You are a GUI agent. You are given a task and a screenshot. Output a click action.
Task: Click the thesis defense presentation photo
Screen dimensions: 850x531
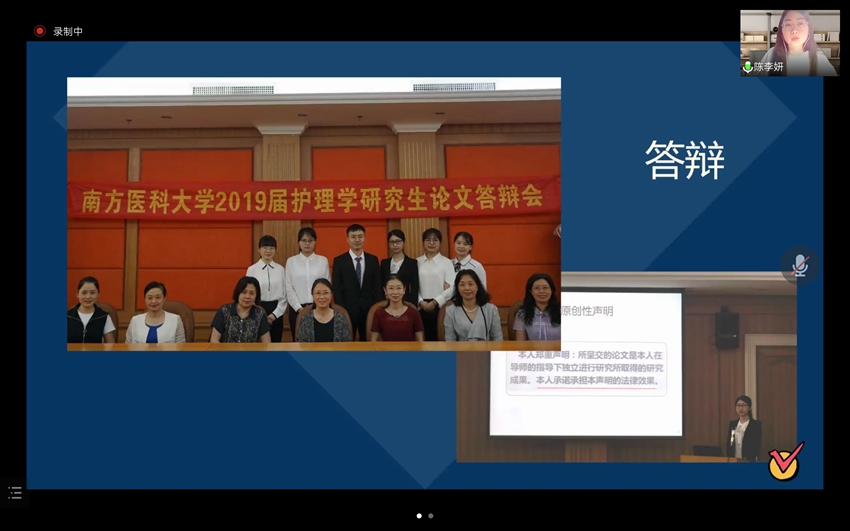click(626, 367)
